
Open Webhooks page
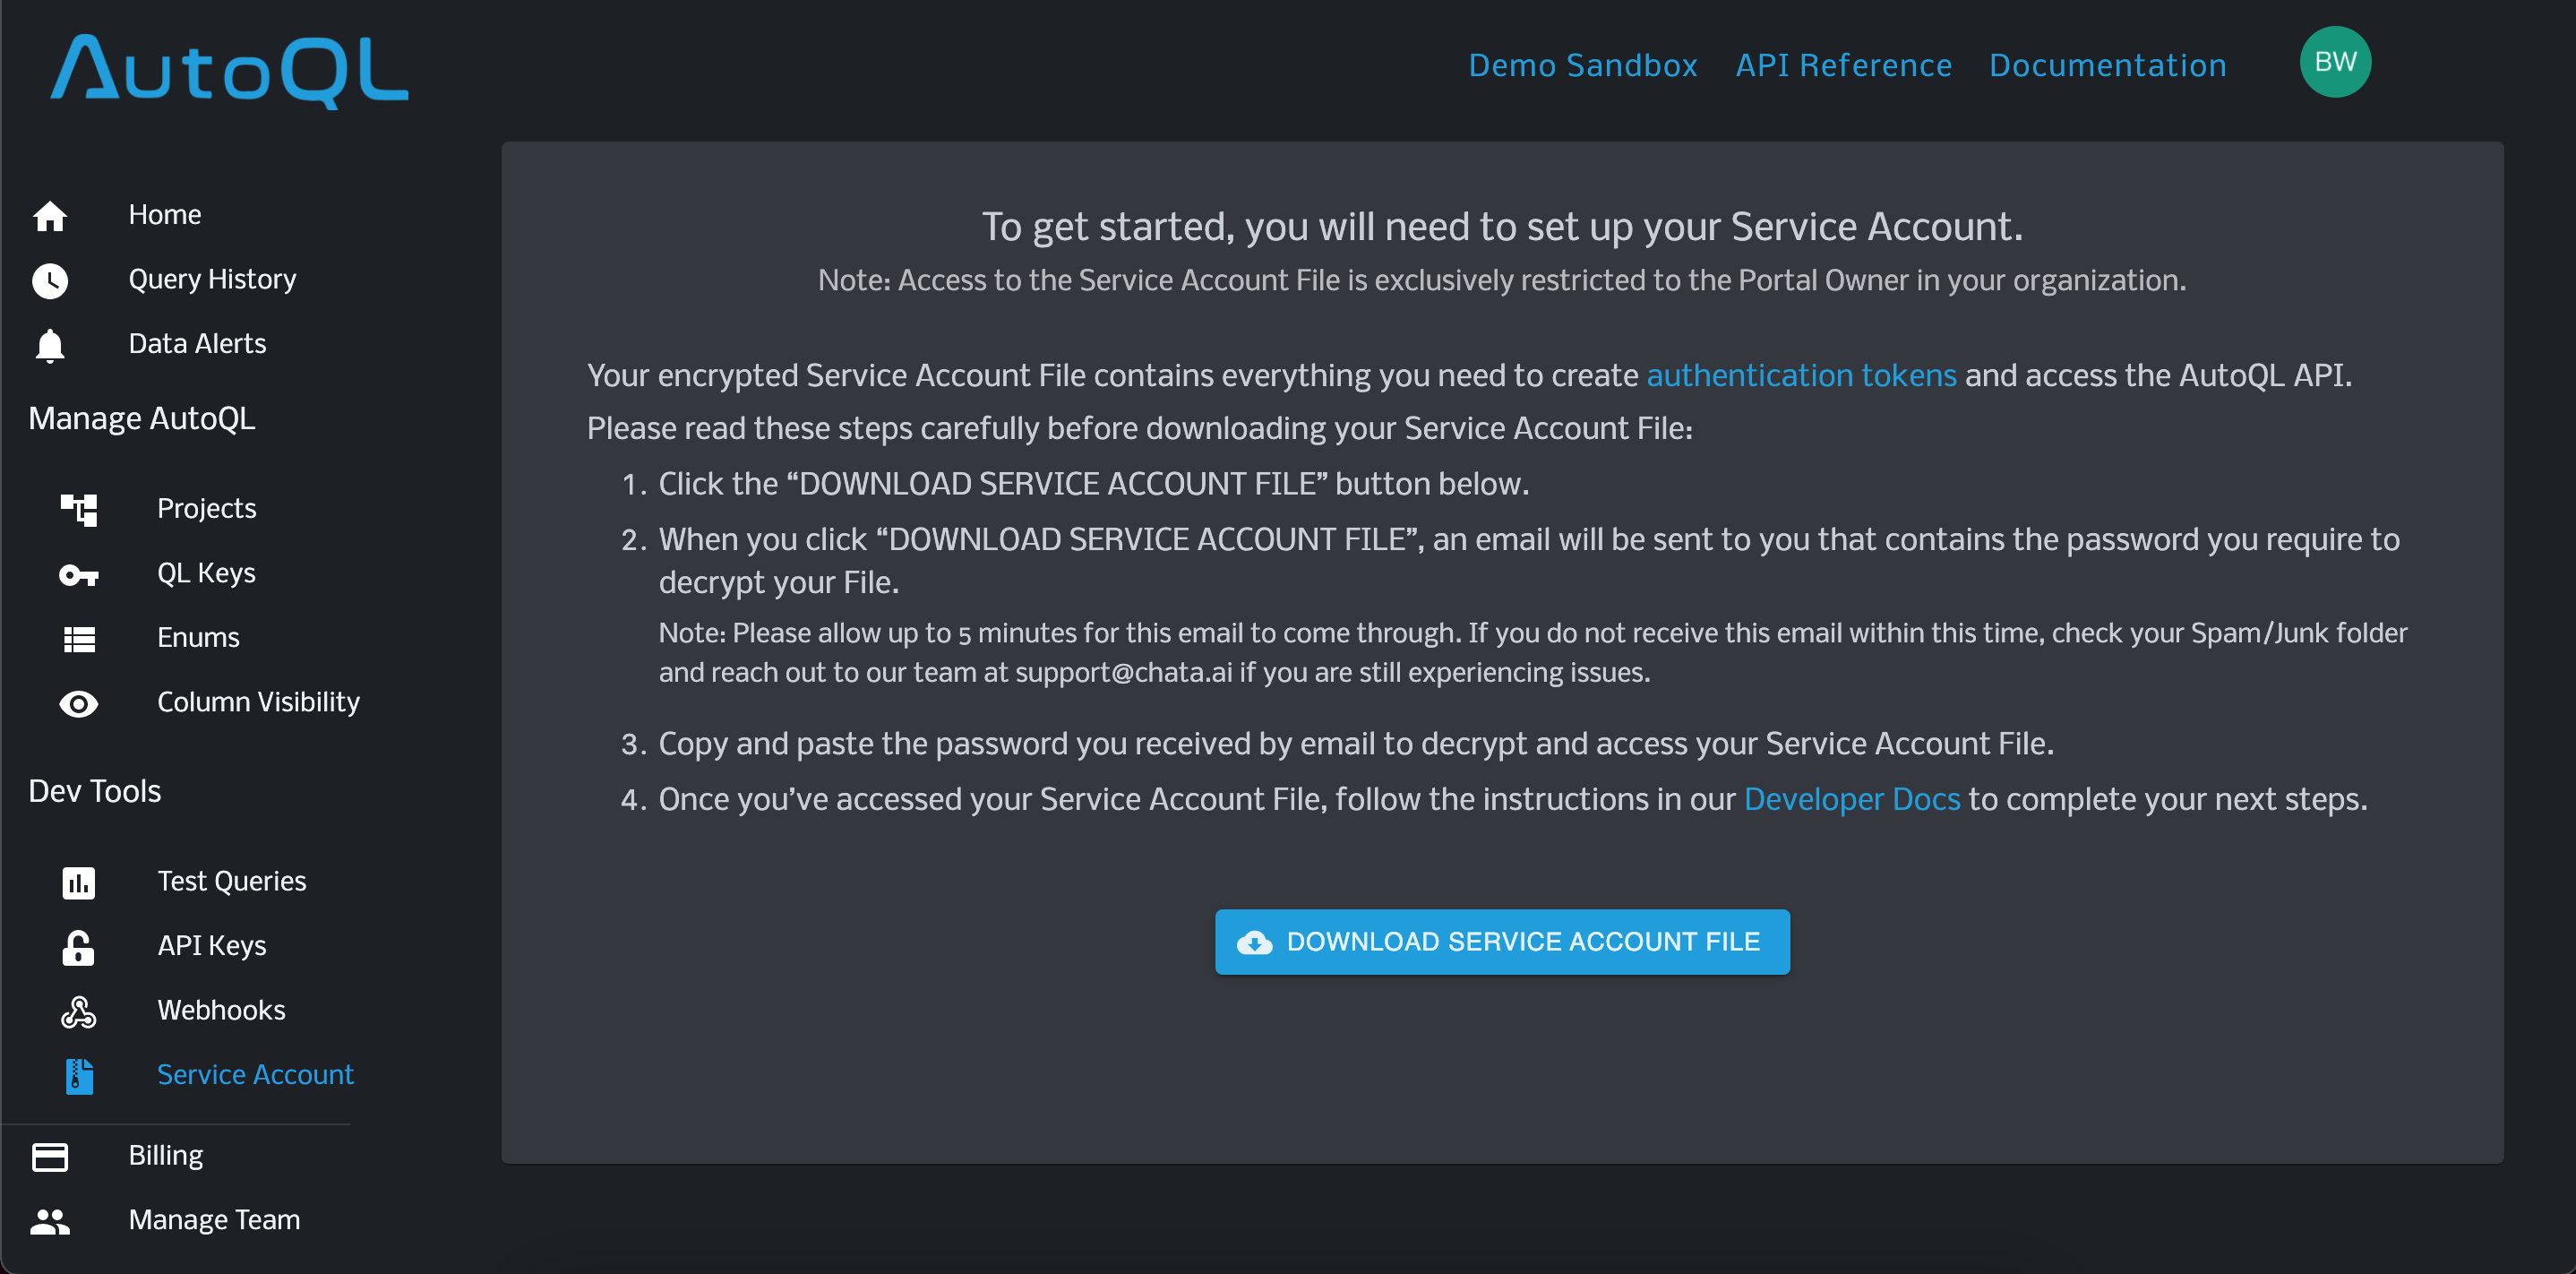221,1010
